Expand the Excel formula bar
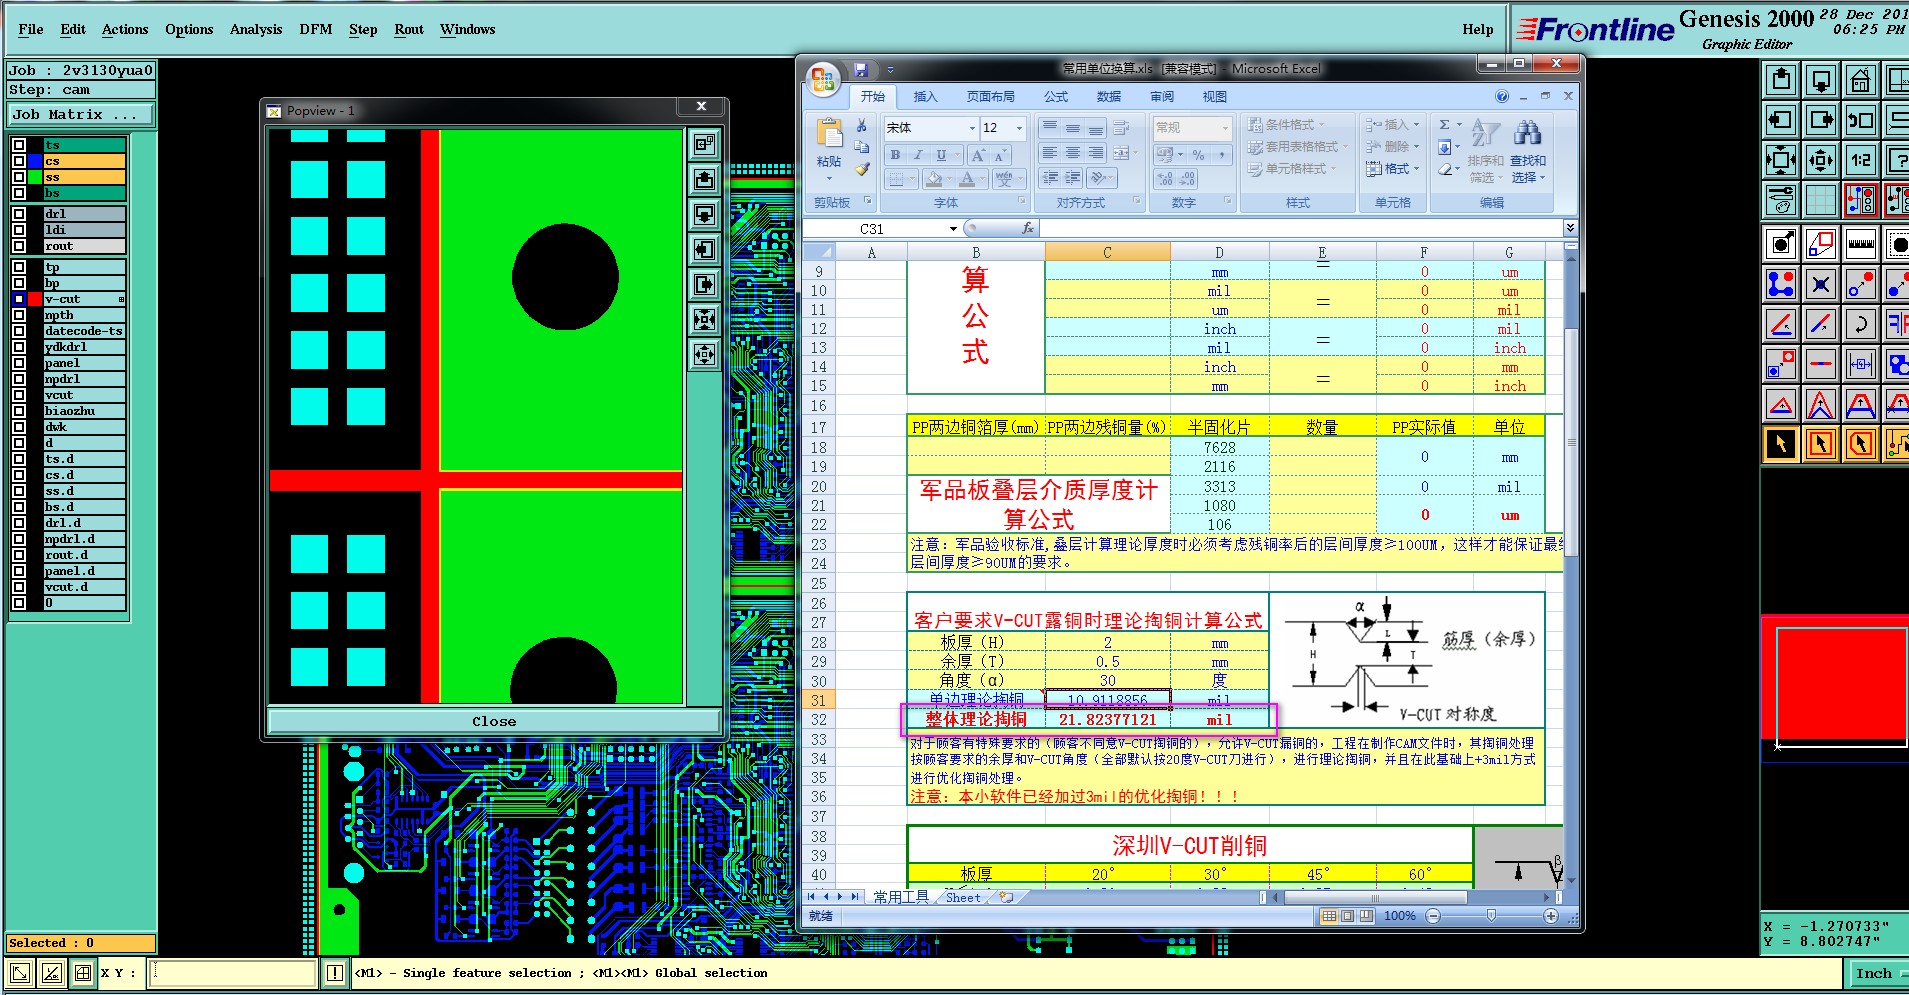1909x995 pixels. click(x=1570, y=228)
